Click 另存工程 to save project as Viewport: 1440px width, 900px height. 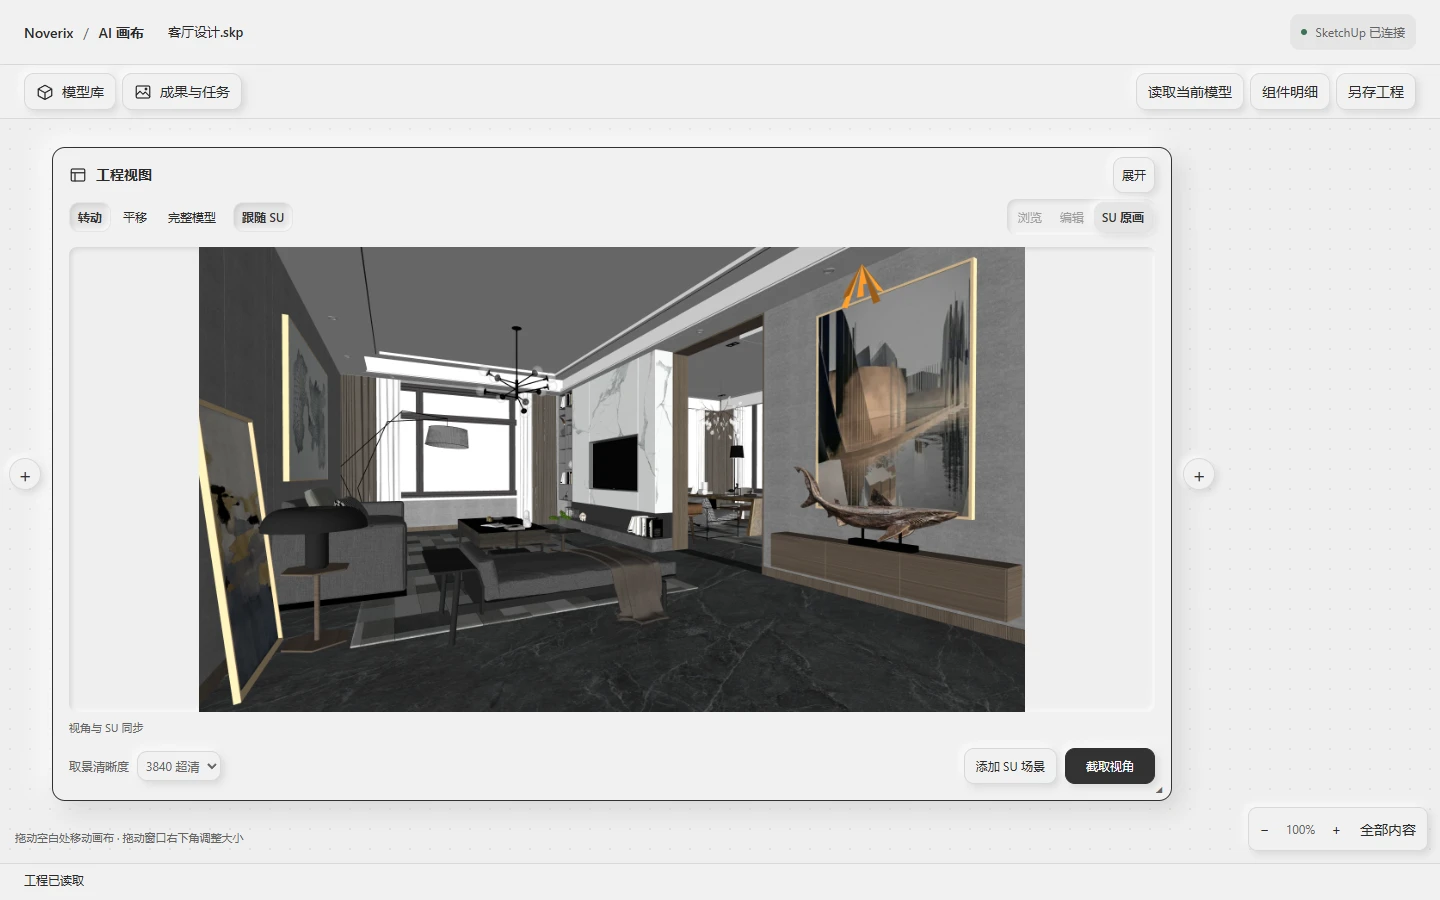1376,92
